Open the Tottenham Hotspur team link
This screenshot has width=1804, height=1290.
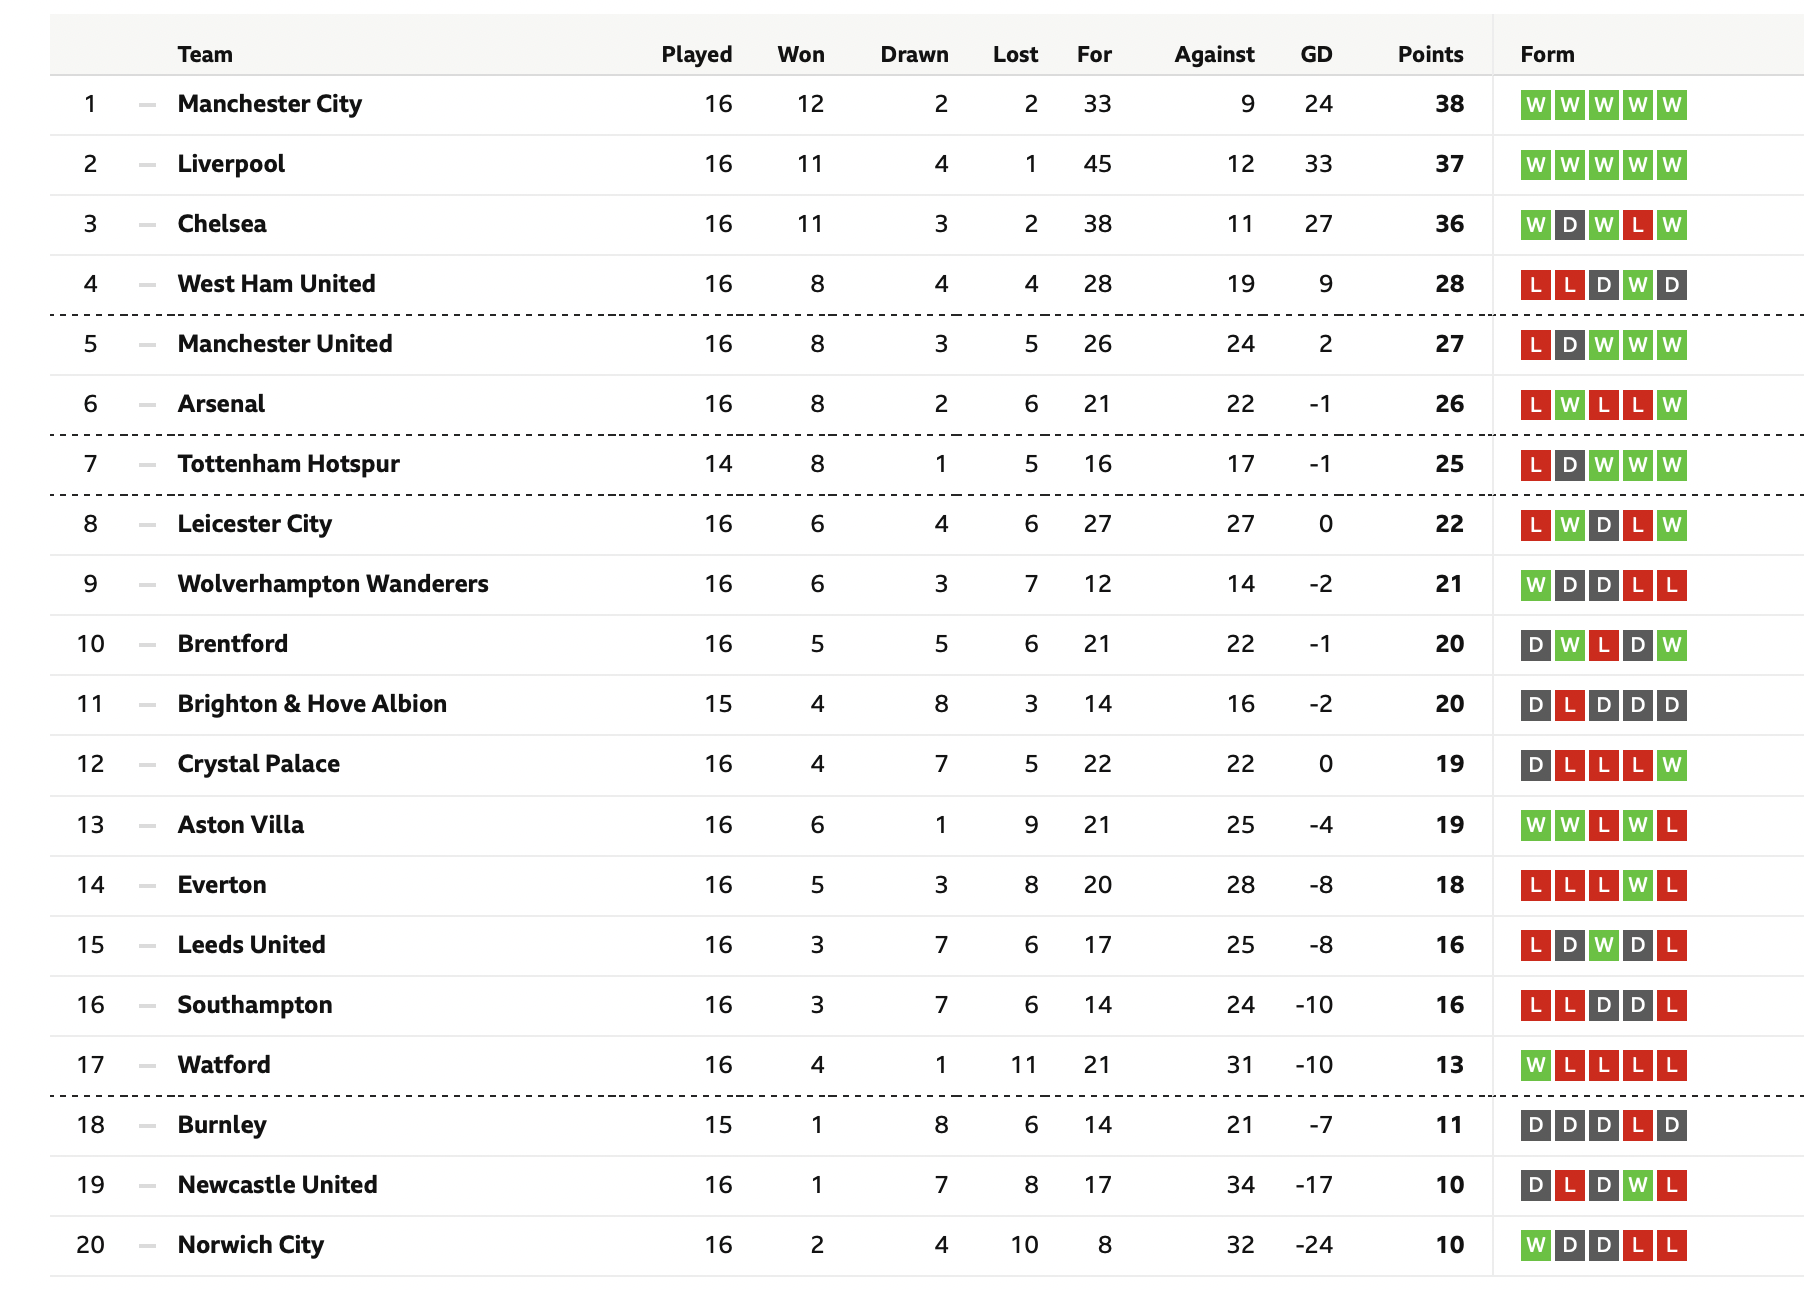(x=288, y=464)
